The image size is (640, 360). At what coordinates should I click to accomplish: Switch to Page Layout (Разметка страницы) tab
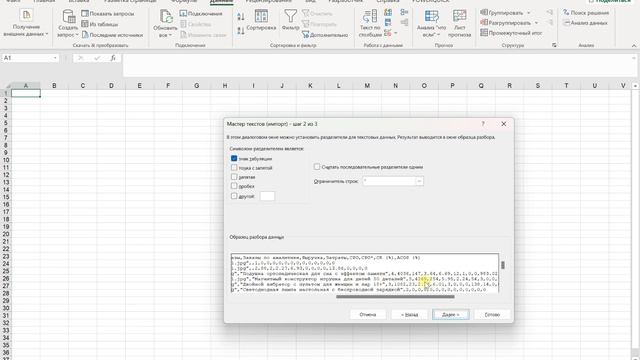[130, 1]
